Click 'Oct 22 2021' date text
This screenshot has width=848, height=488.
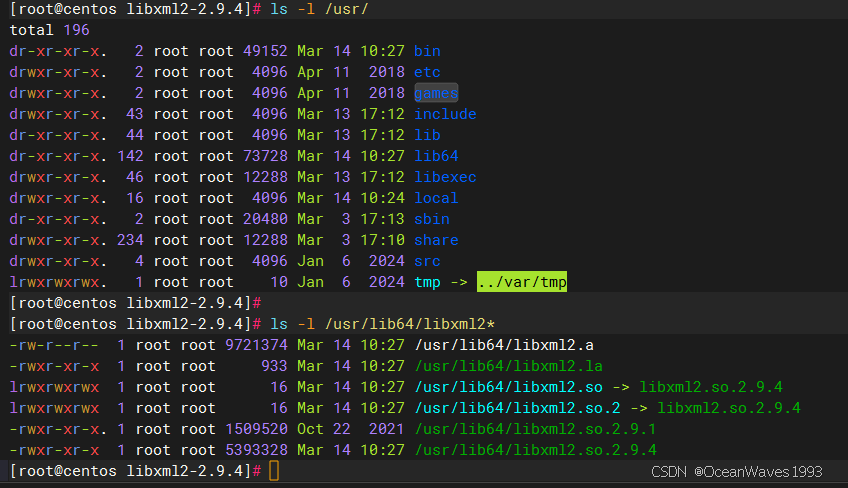click(350, 429)
